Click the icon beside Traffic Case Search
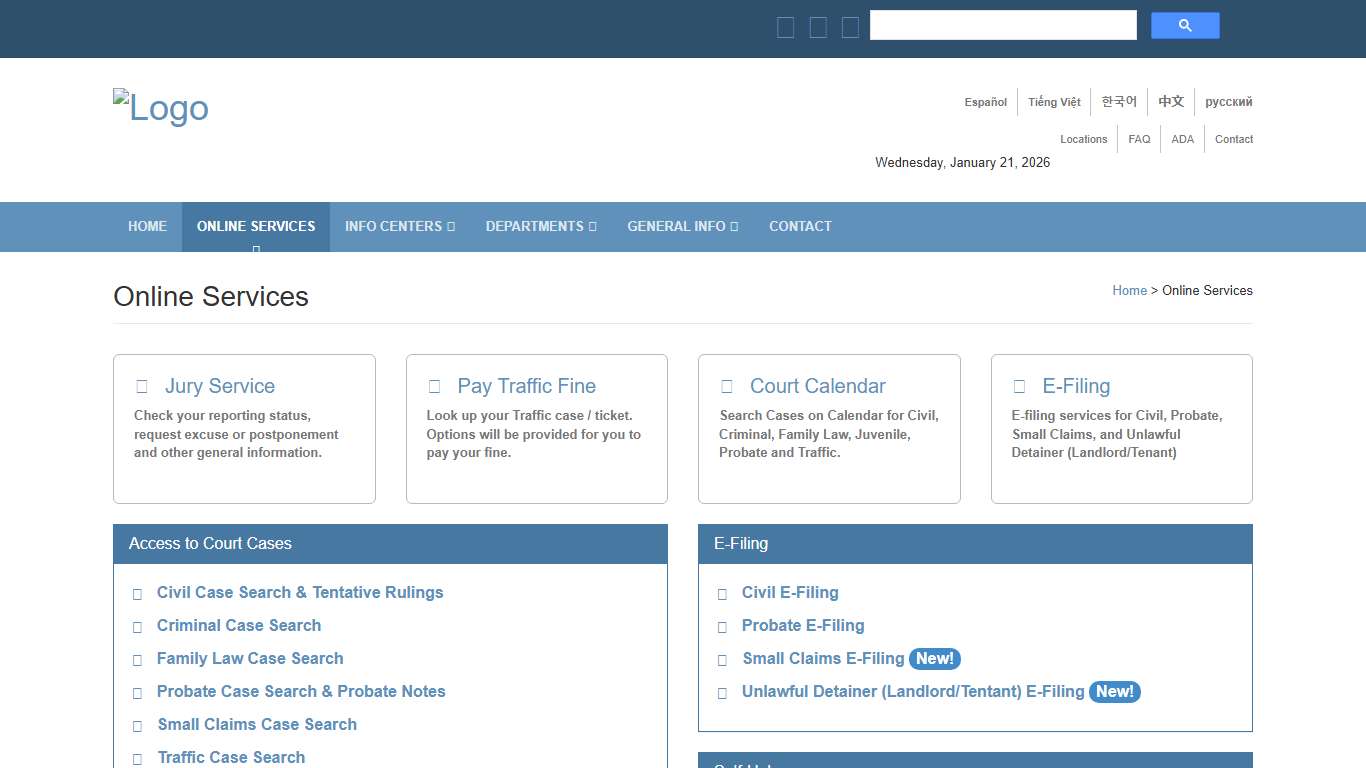Viewport: 1366px width, 768px height. pos(137,758)
